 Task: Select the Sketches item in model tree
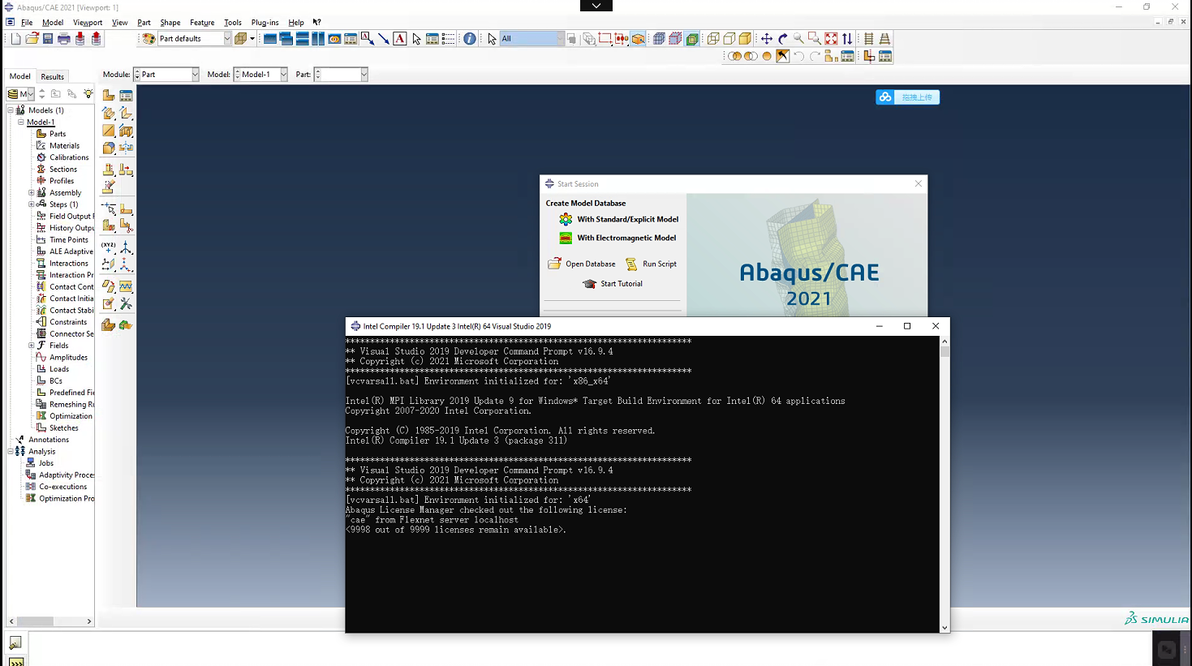[x=63, y=428]
